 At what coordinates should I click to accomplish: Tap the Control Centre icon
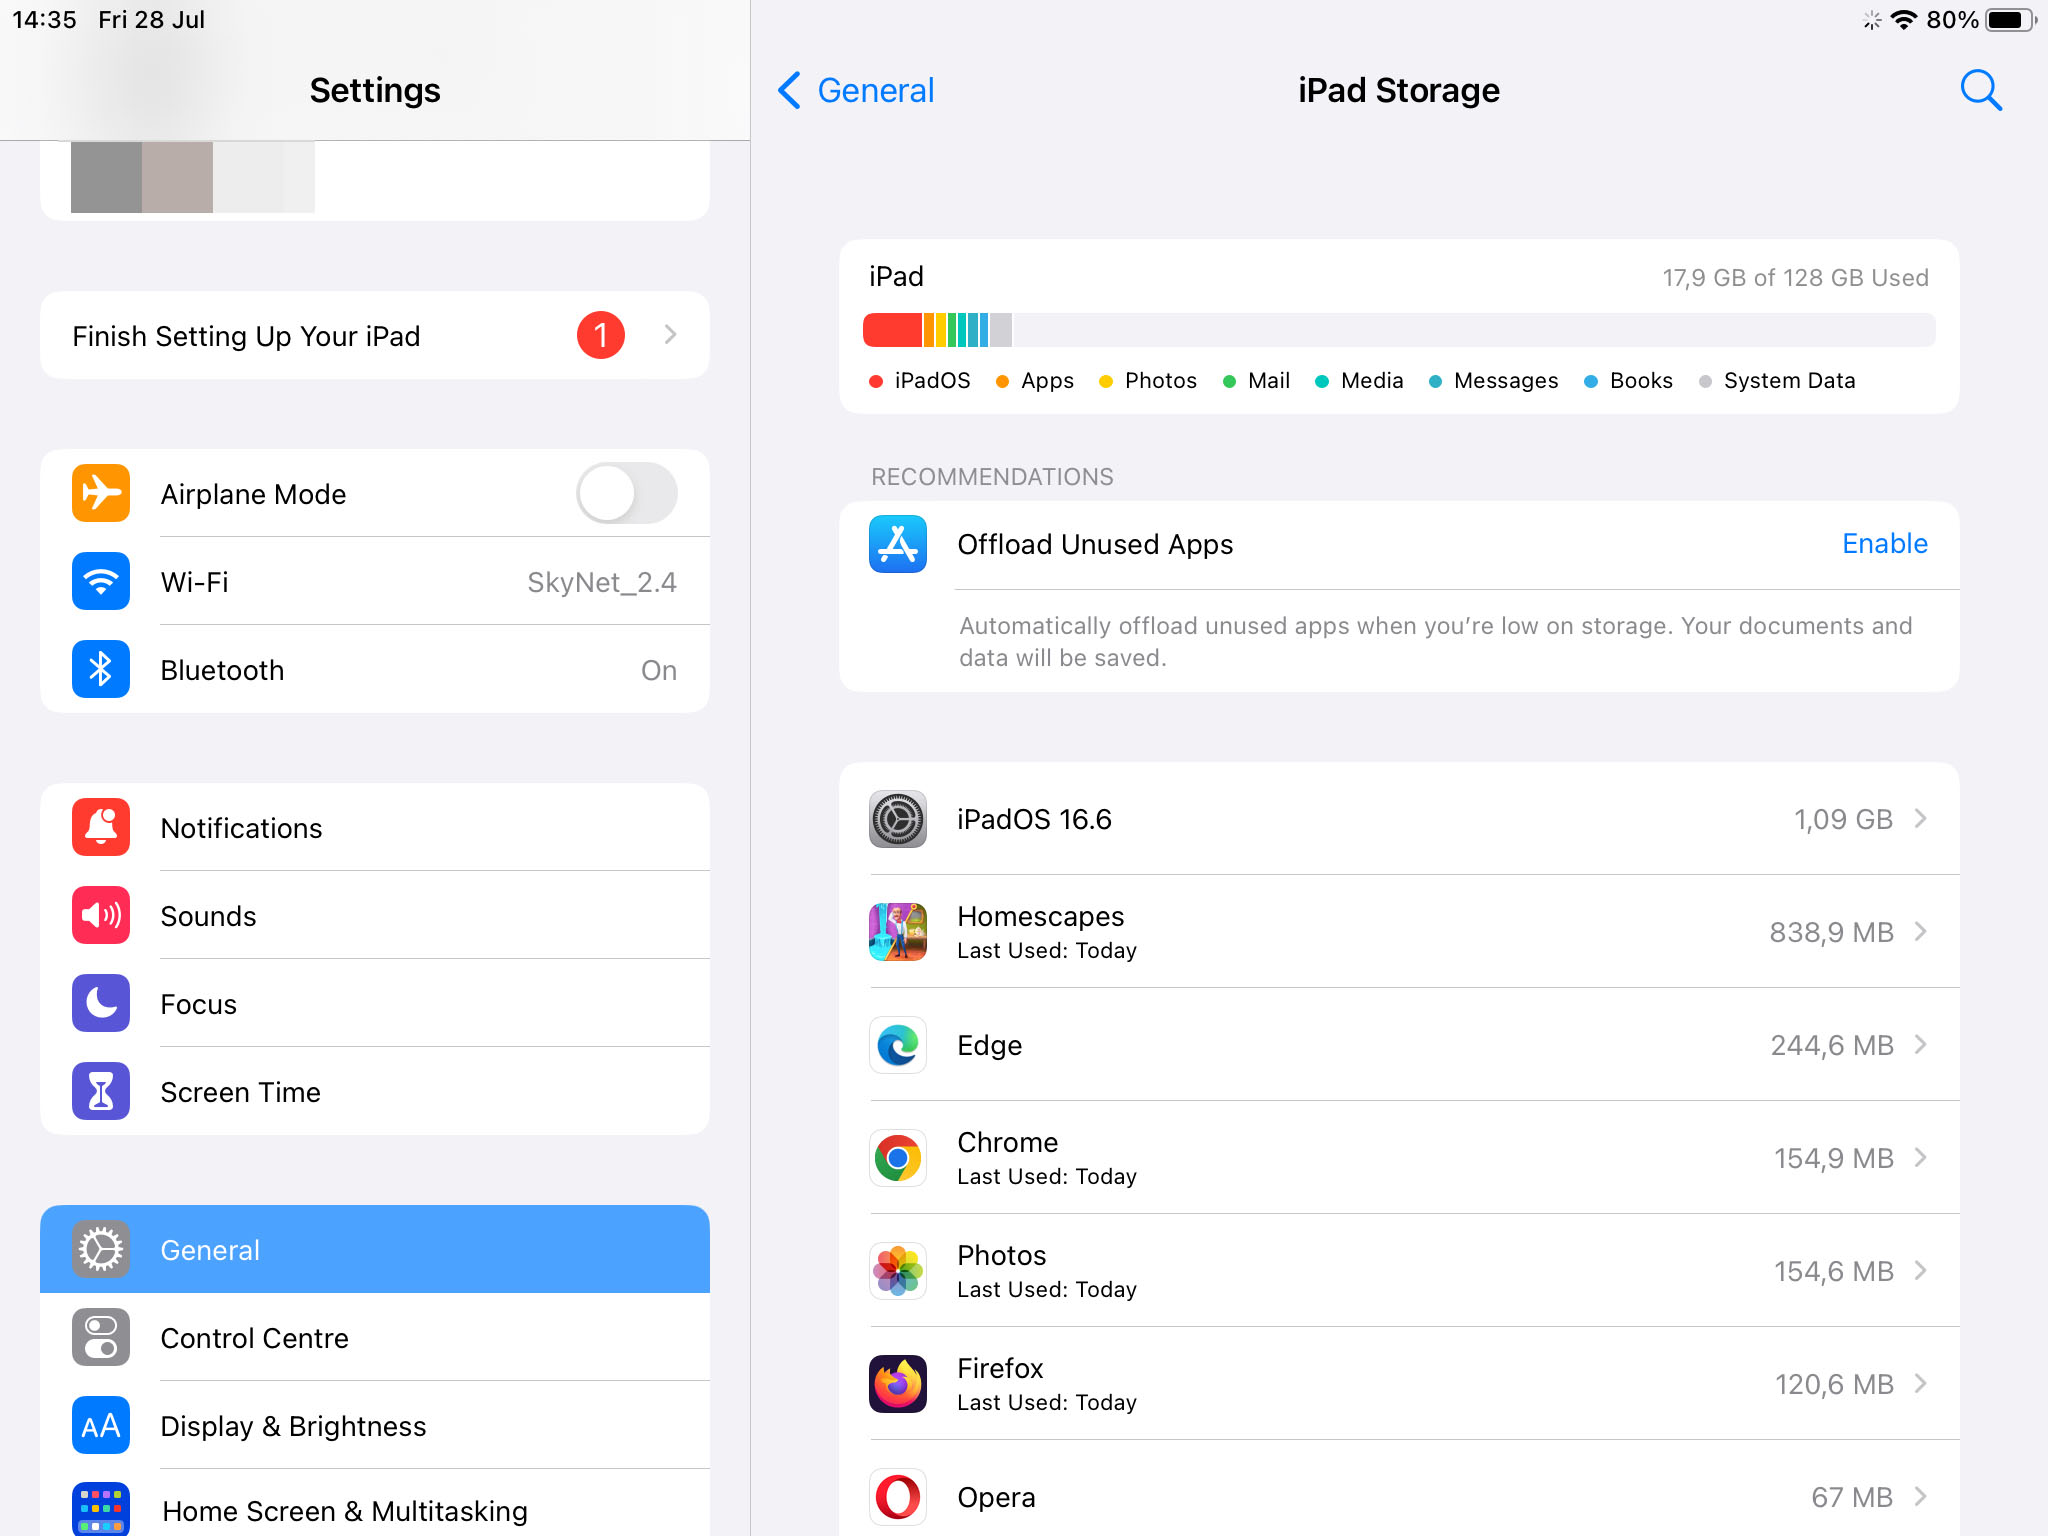click(x=101, y=1337)
